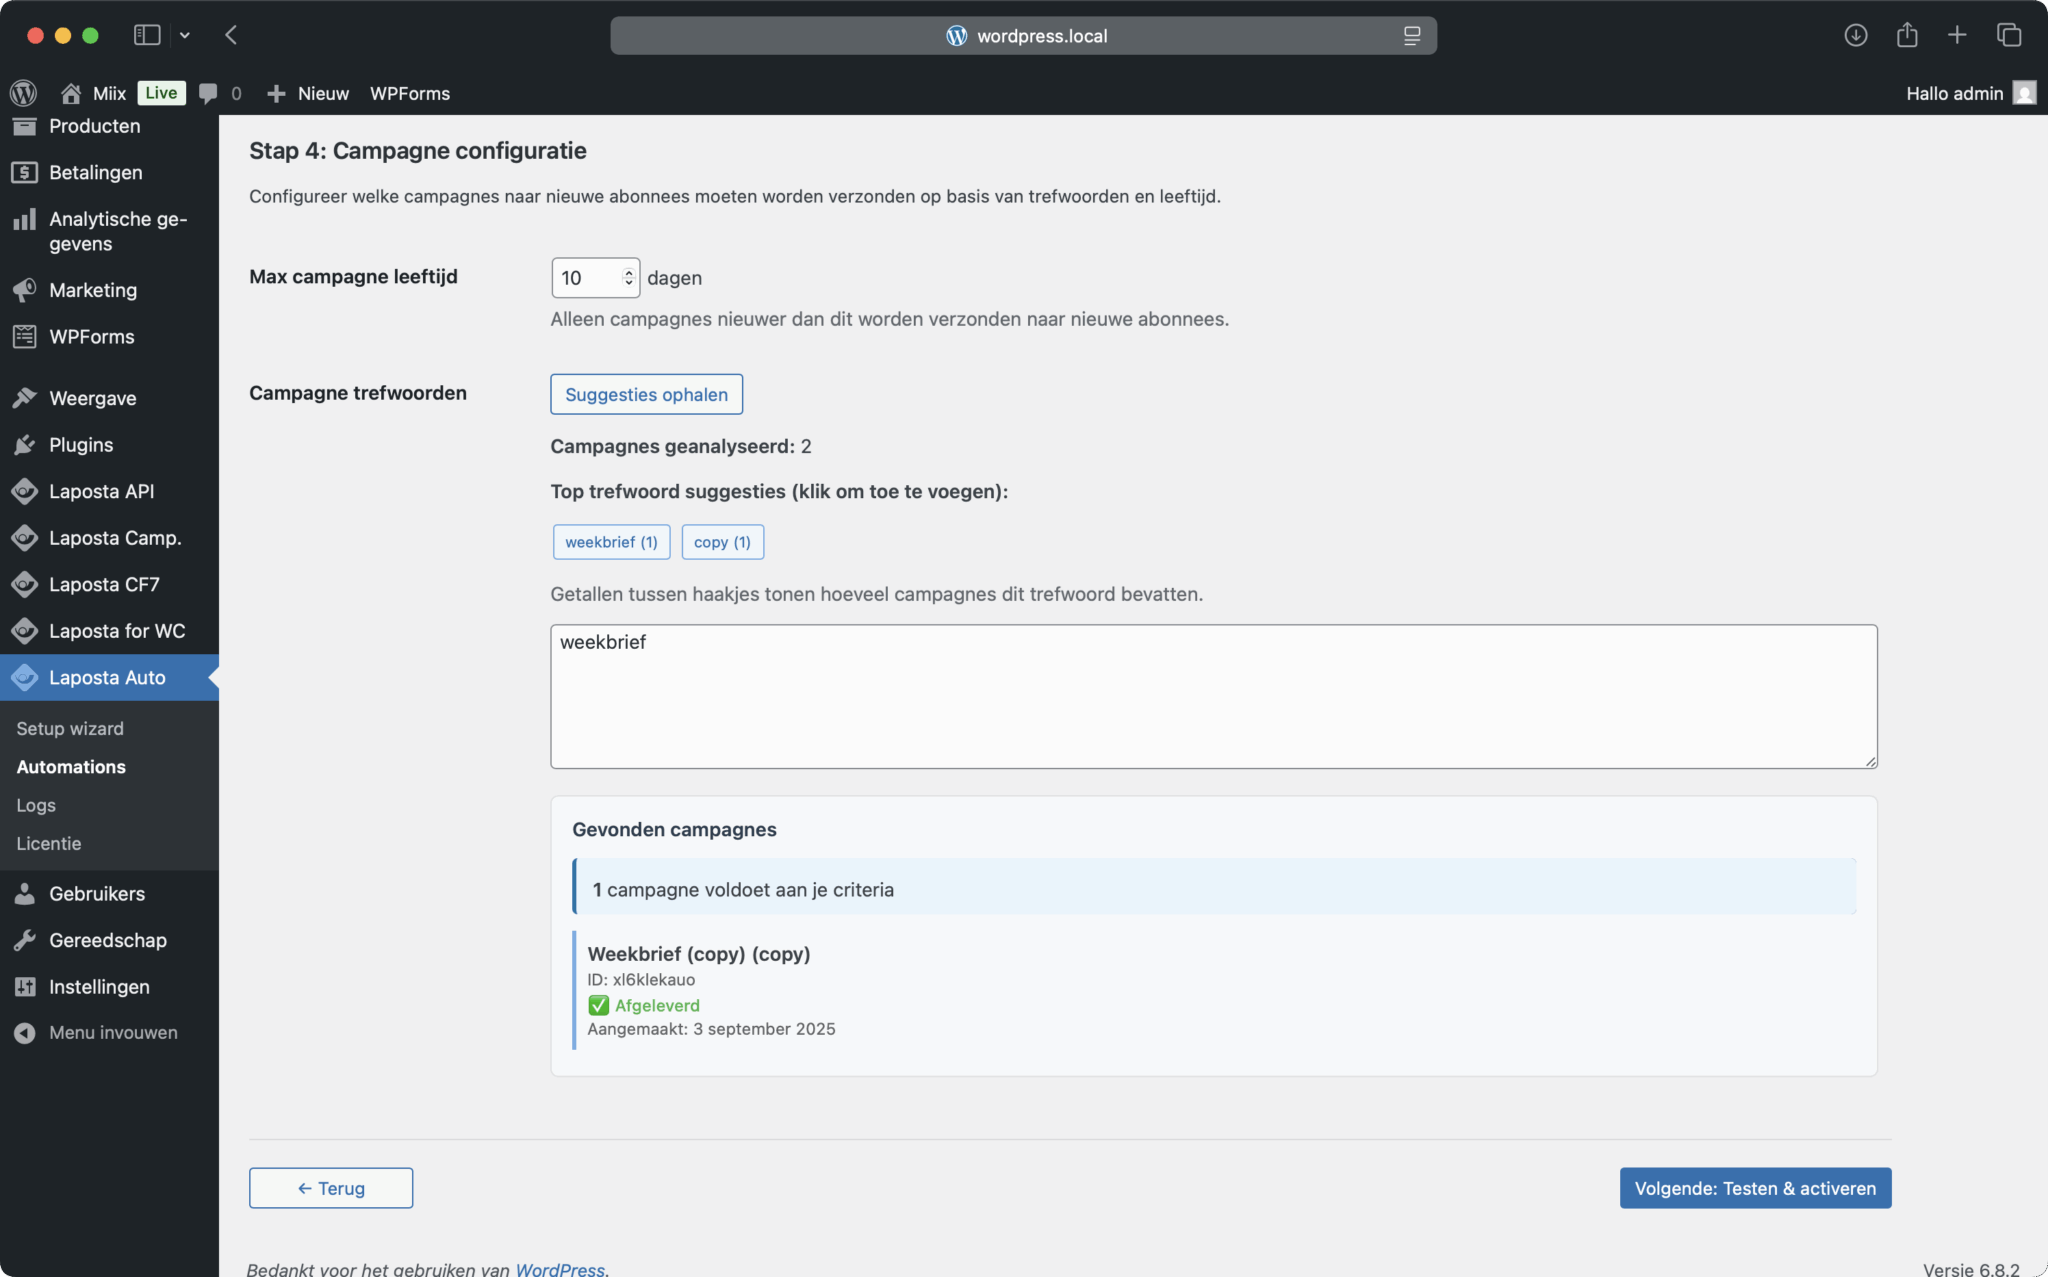Click the WordPress logo in admin bar
The width and height of the screenshot is (2048, 1277).
point(23,93)
